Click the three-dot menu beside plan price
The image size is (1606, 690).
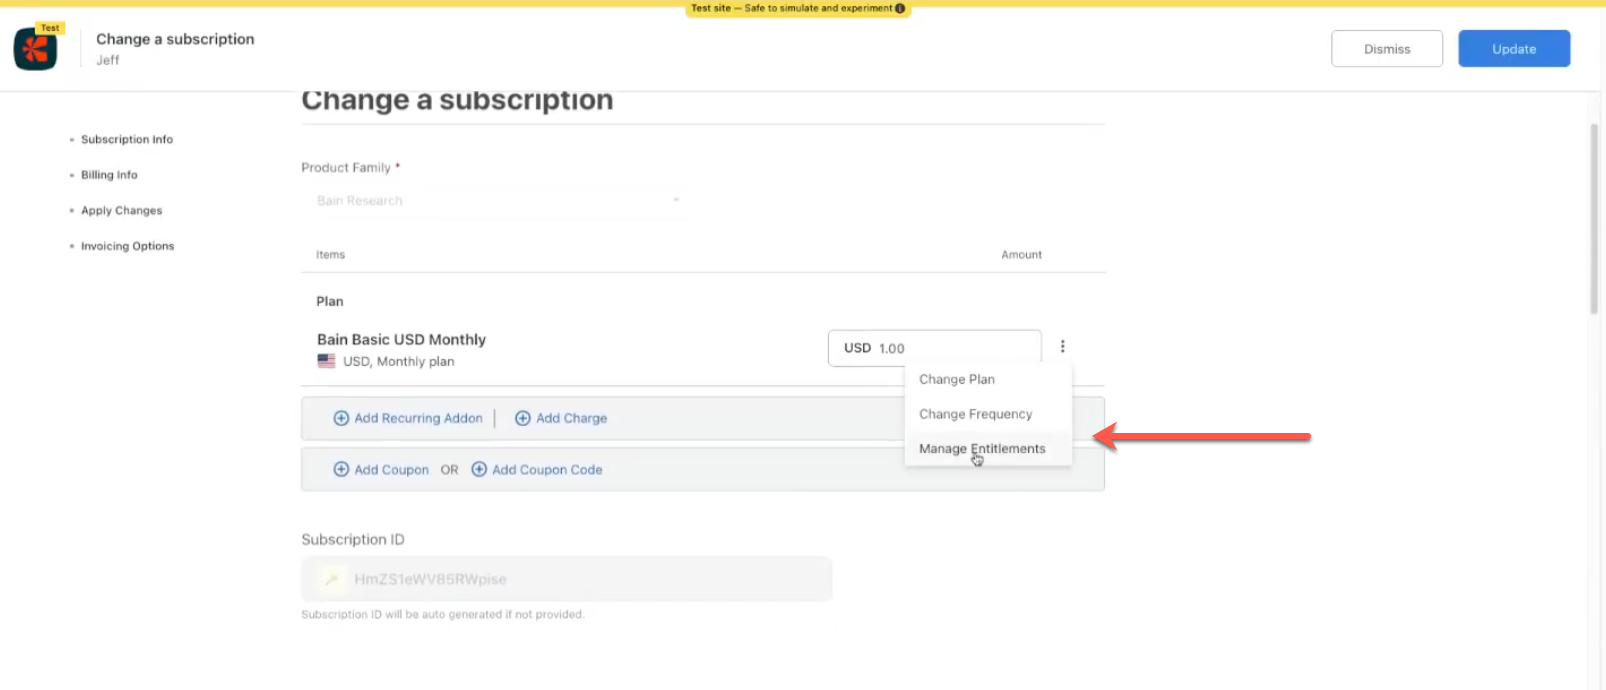point(1062,346)
